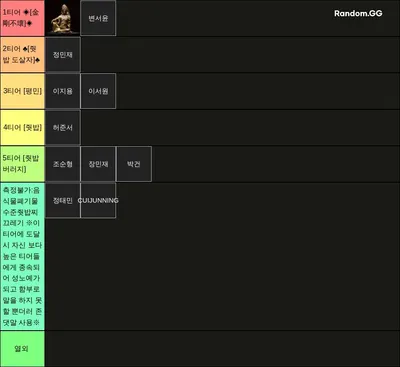Pick the 이지용 card in 3티어
The height and width of the screenshot is (367, 400).
(63, 91)
